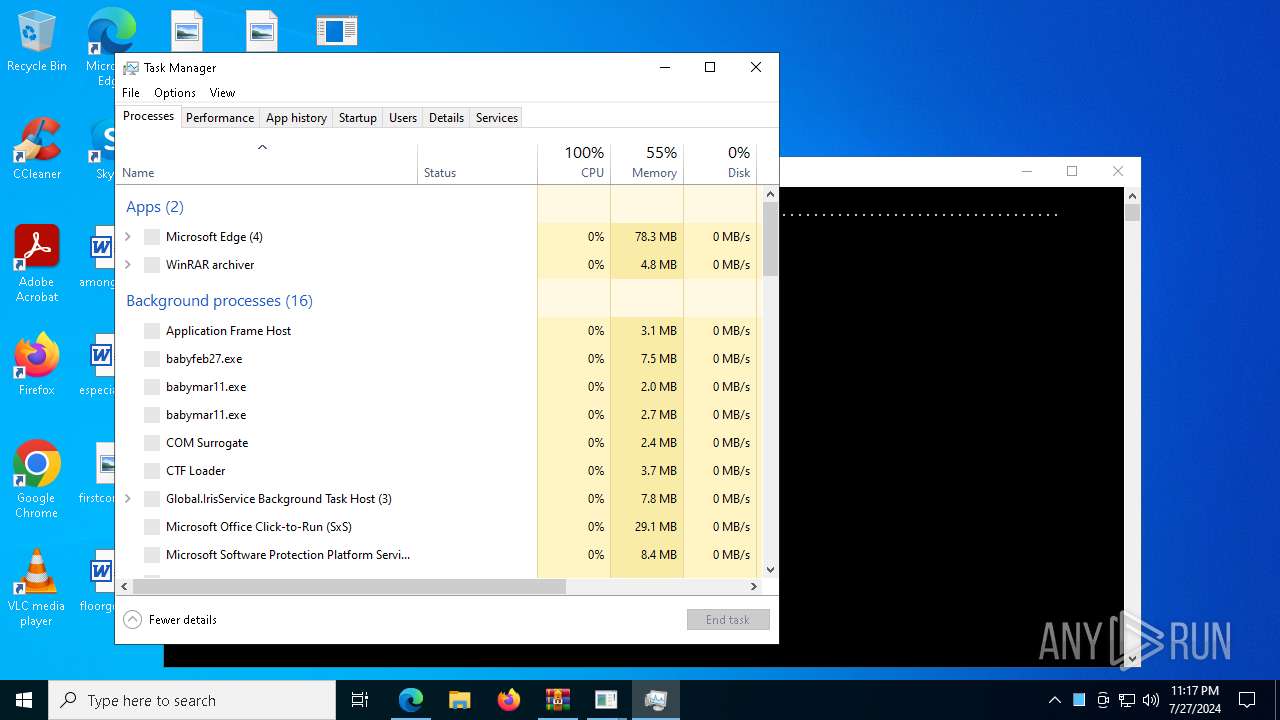This screenshot has width=1280, height=720.
Task: Open the File menu
Action: (x=131, y=93)
